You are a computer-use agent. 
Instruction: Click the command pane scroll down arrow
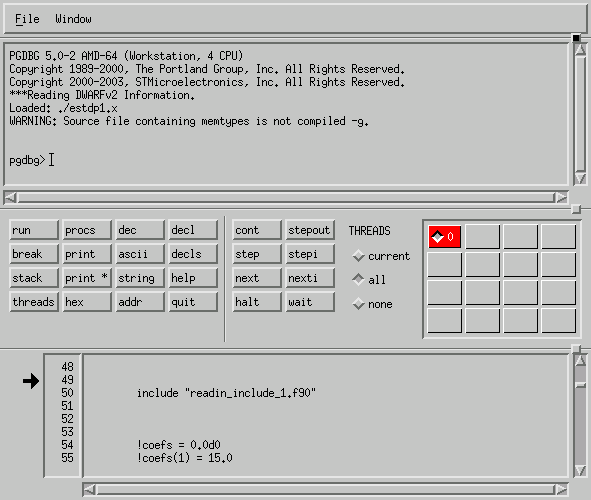click(580, 178)
